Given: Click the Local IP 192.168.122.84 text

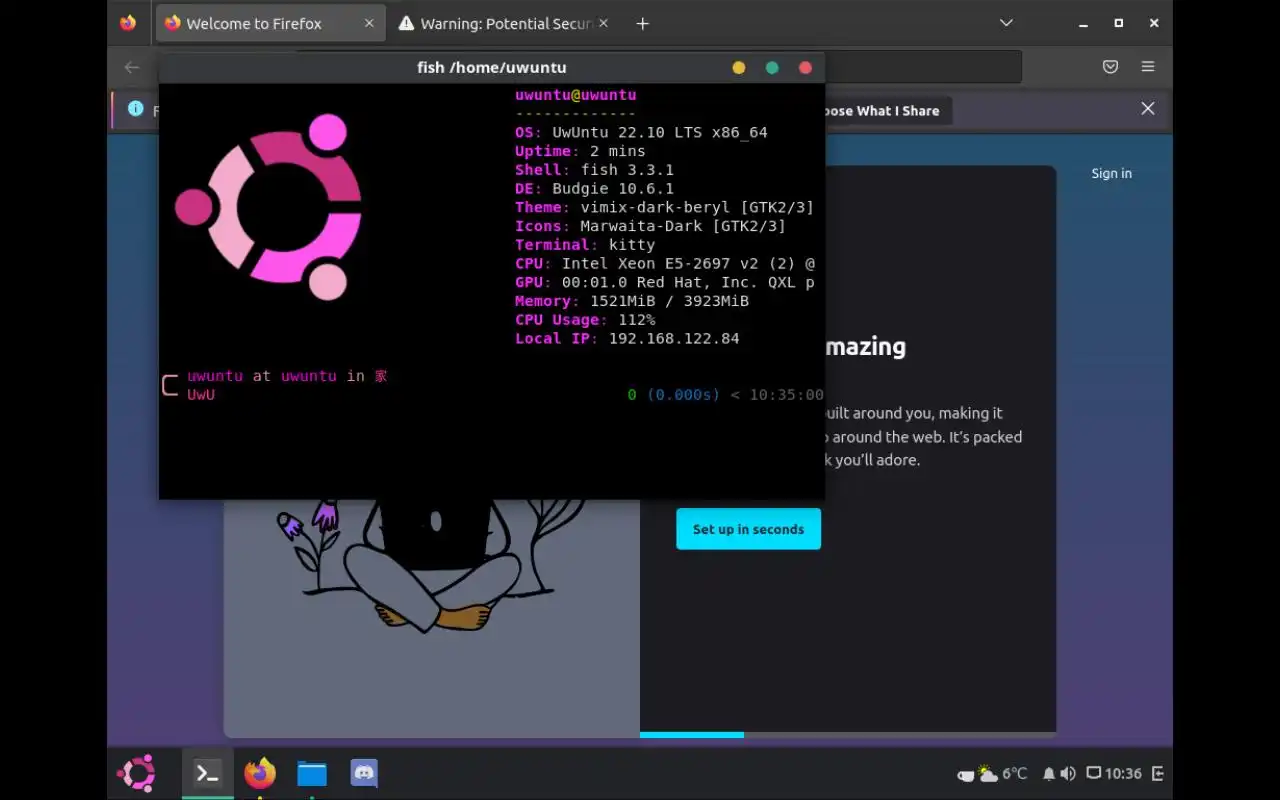Looking at the screenshot, I should click(627, 339).
